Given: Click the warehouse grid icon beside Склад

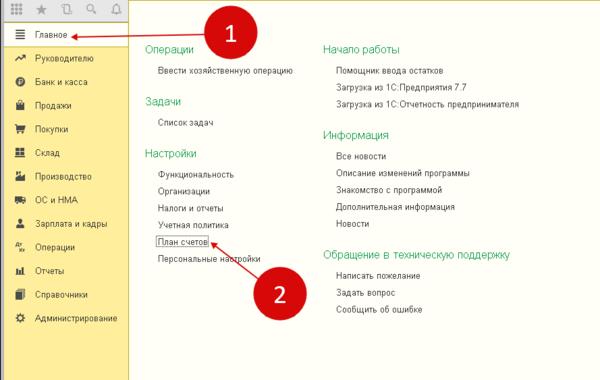Looking at the screenshot, I should [x=20, y=153].
